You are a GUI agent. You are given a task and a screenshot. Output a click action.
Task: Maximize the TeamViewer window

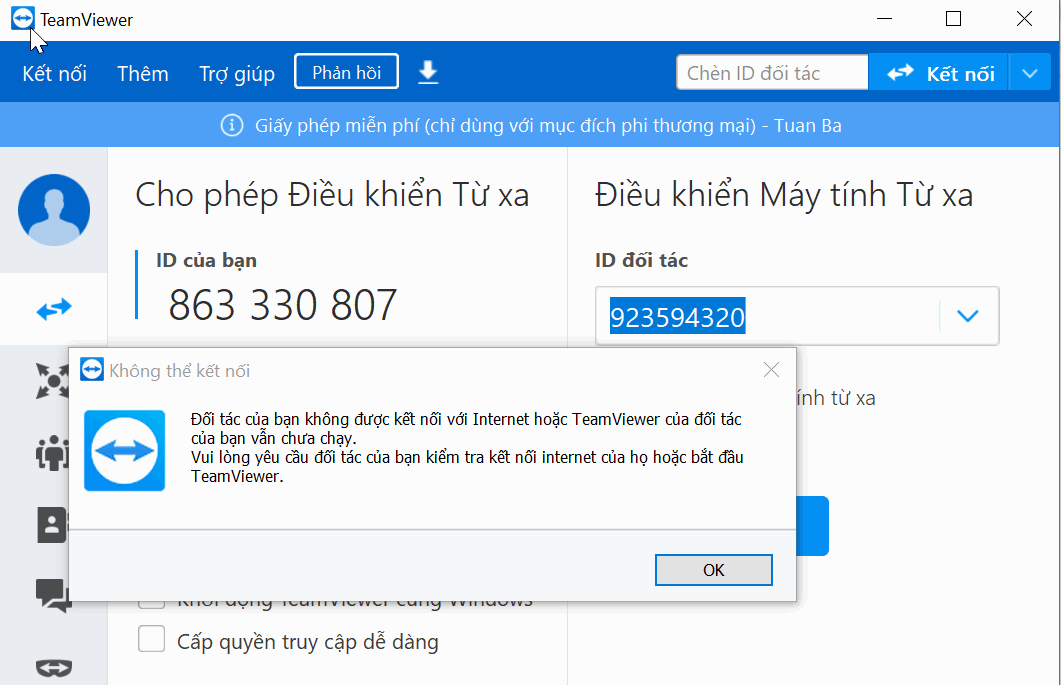click(x=953, y=19)
